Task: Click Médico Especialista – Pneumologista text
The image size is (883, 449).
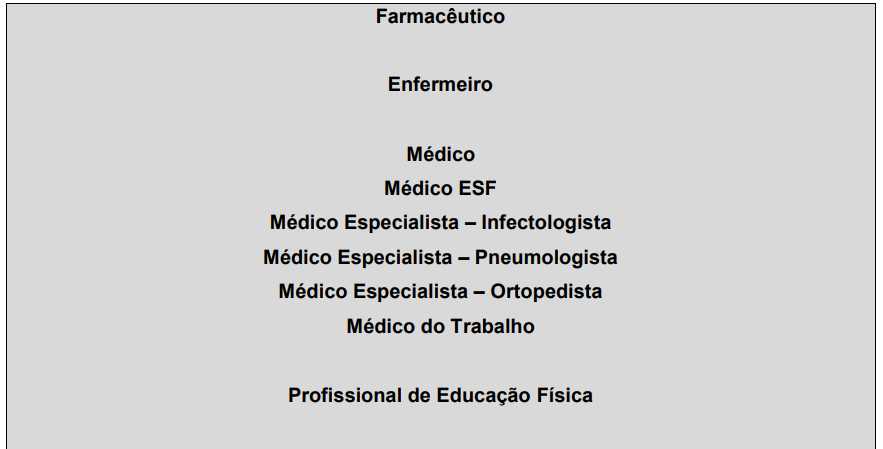Action: click(x=440, y=257)
